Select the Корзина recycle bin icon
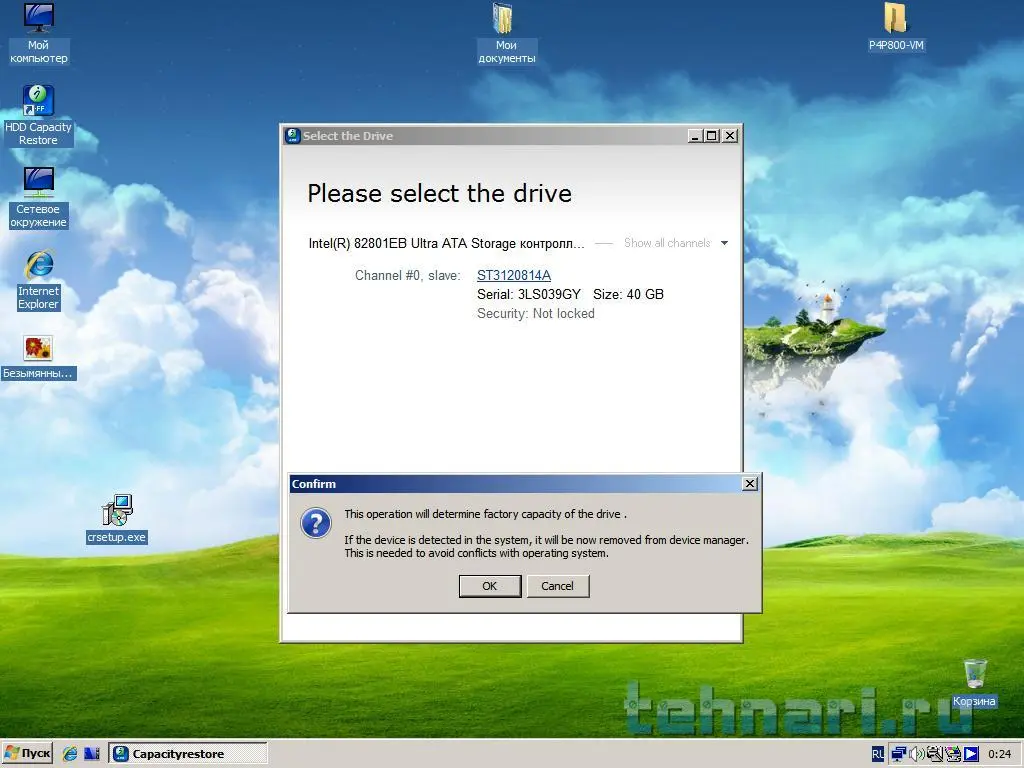Image resolution: width=1024 pixels, height=768 pixels. (x=974, y=683)
